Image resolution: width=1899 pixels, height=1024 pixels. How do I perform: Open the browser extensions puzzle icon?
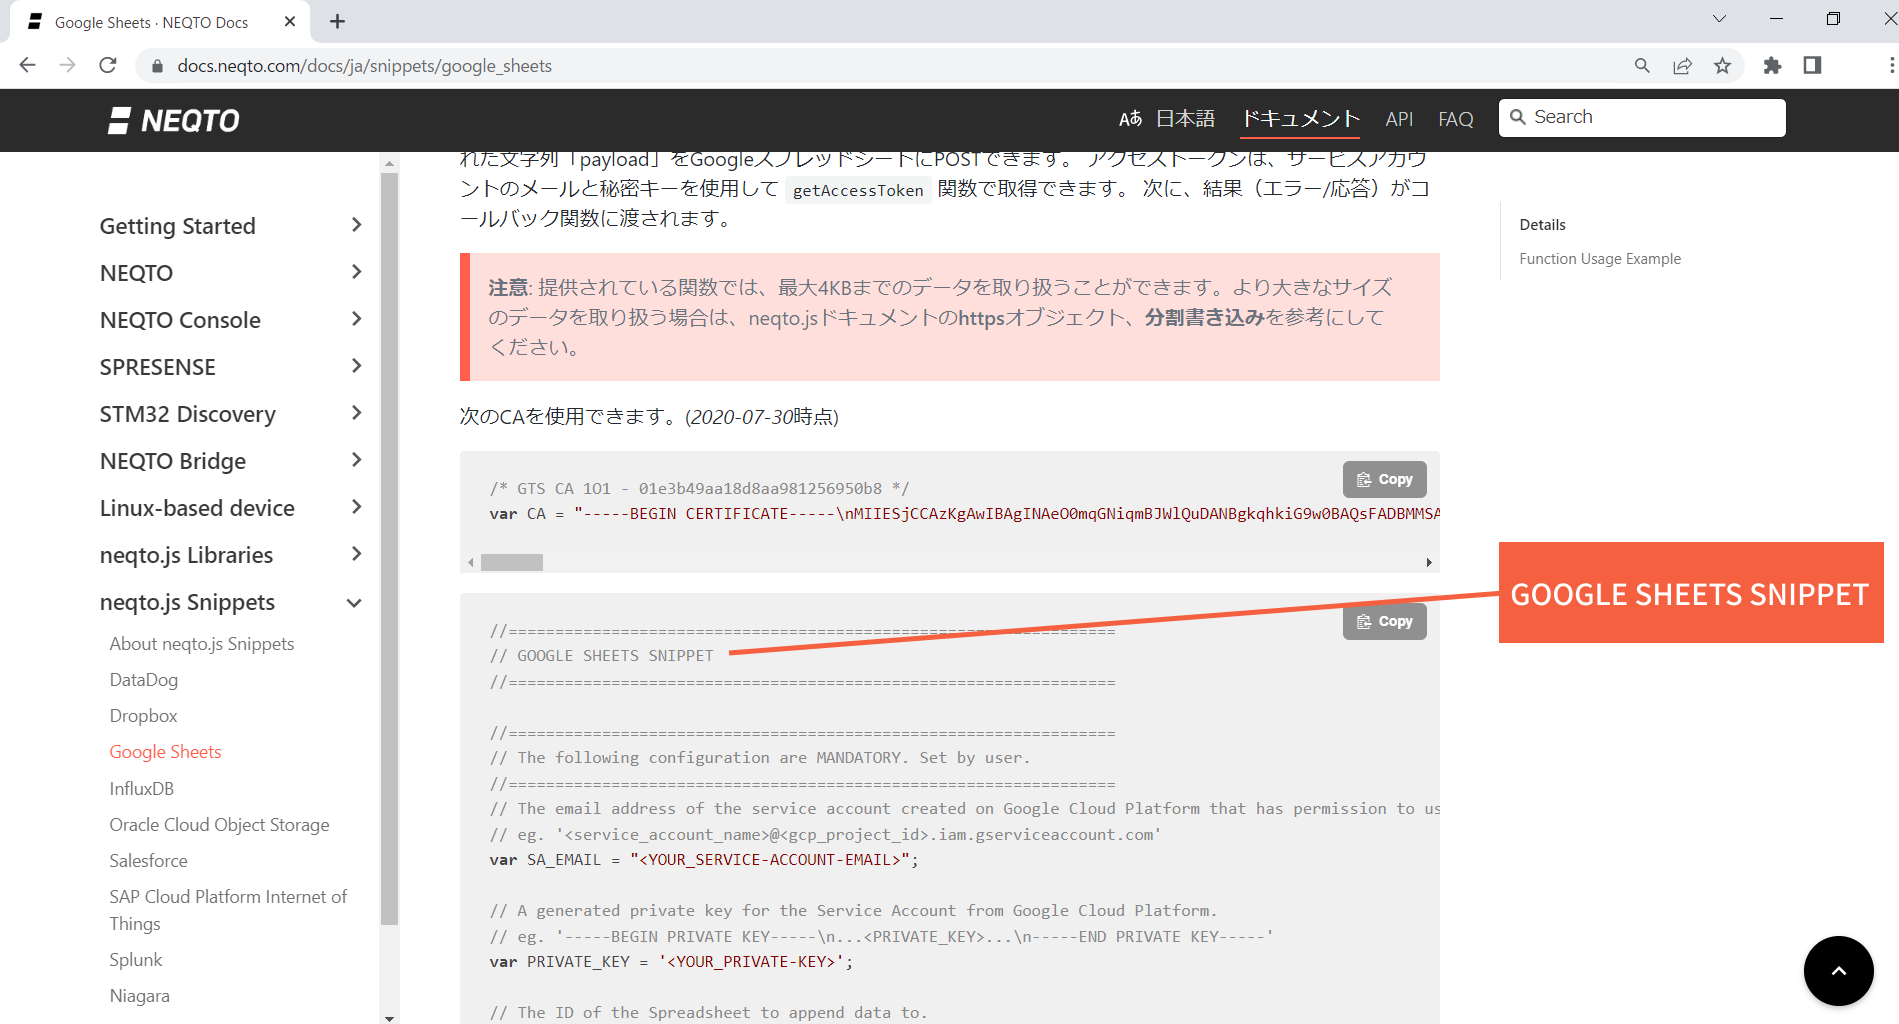click(x=1772, y=66)
